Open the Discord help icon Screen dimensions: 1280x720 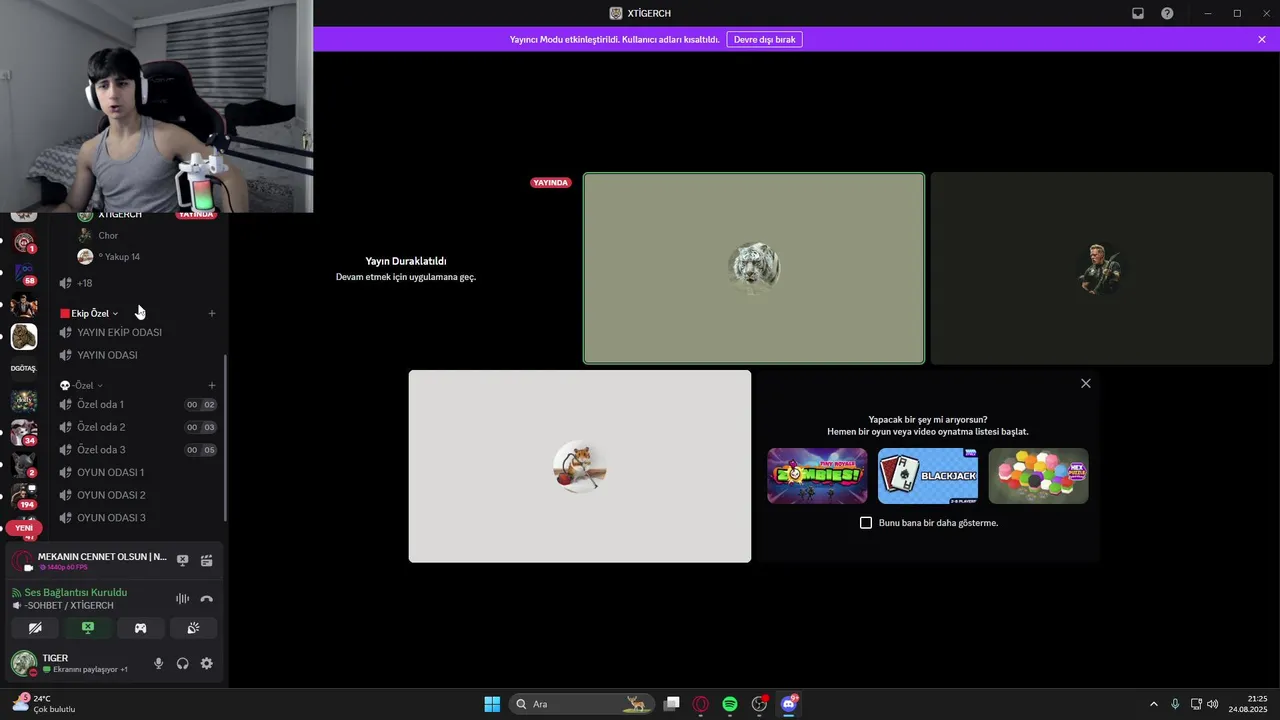click(x=1167, y=13)
